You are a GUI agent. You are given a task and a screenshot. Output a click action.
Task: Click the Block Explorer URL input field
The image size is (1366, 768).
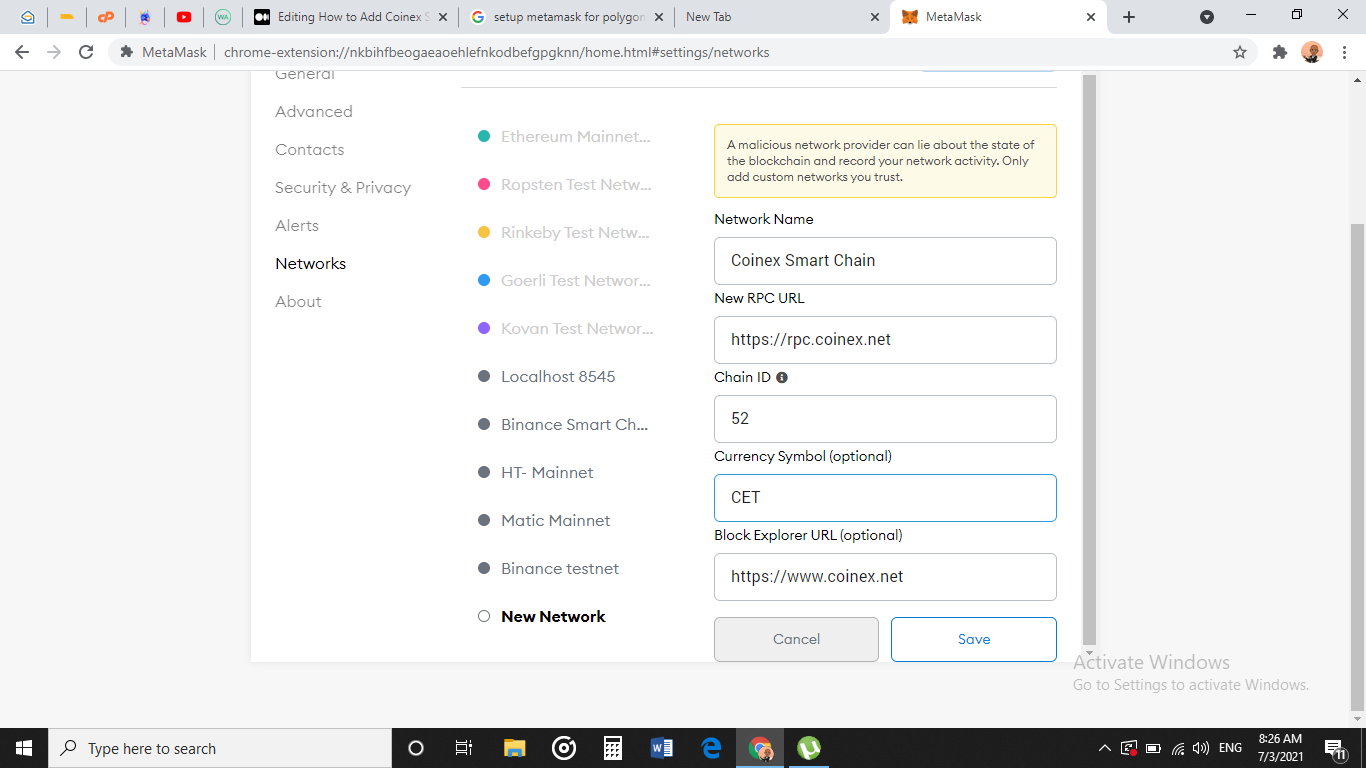tap(885, 577)
